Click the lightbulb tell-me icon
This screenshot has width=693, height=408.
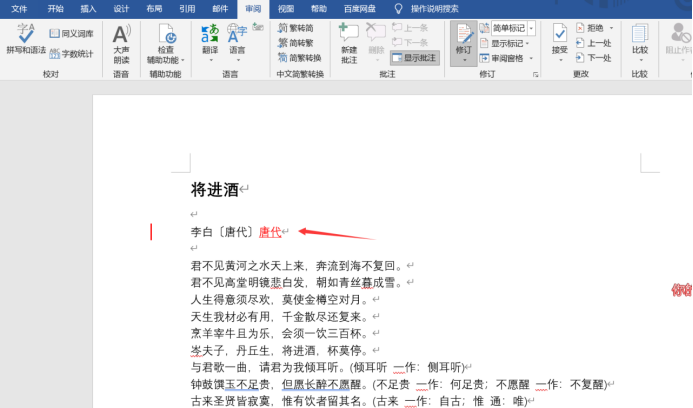(398, 8)
